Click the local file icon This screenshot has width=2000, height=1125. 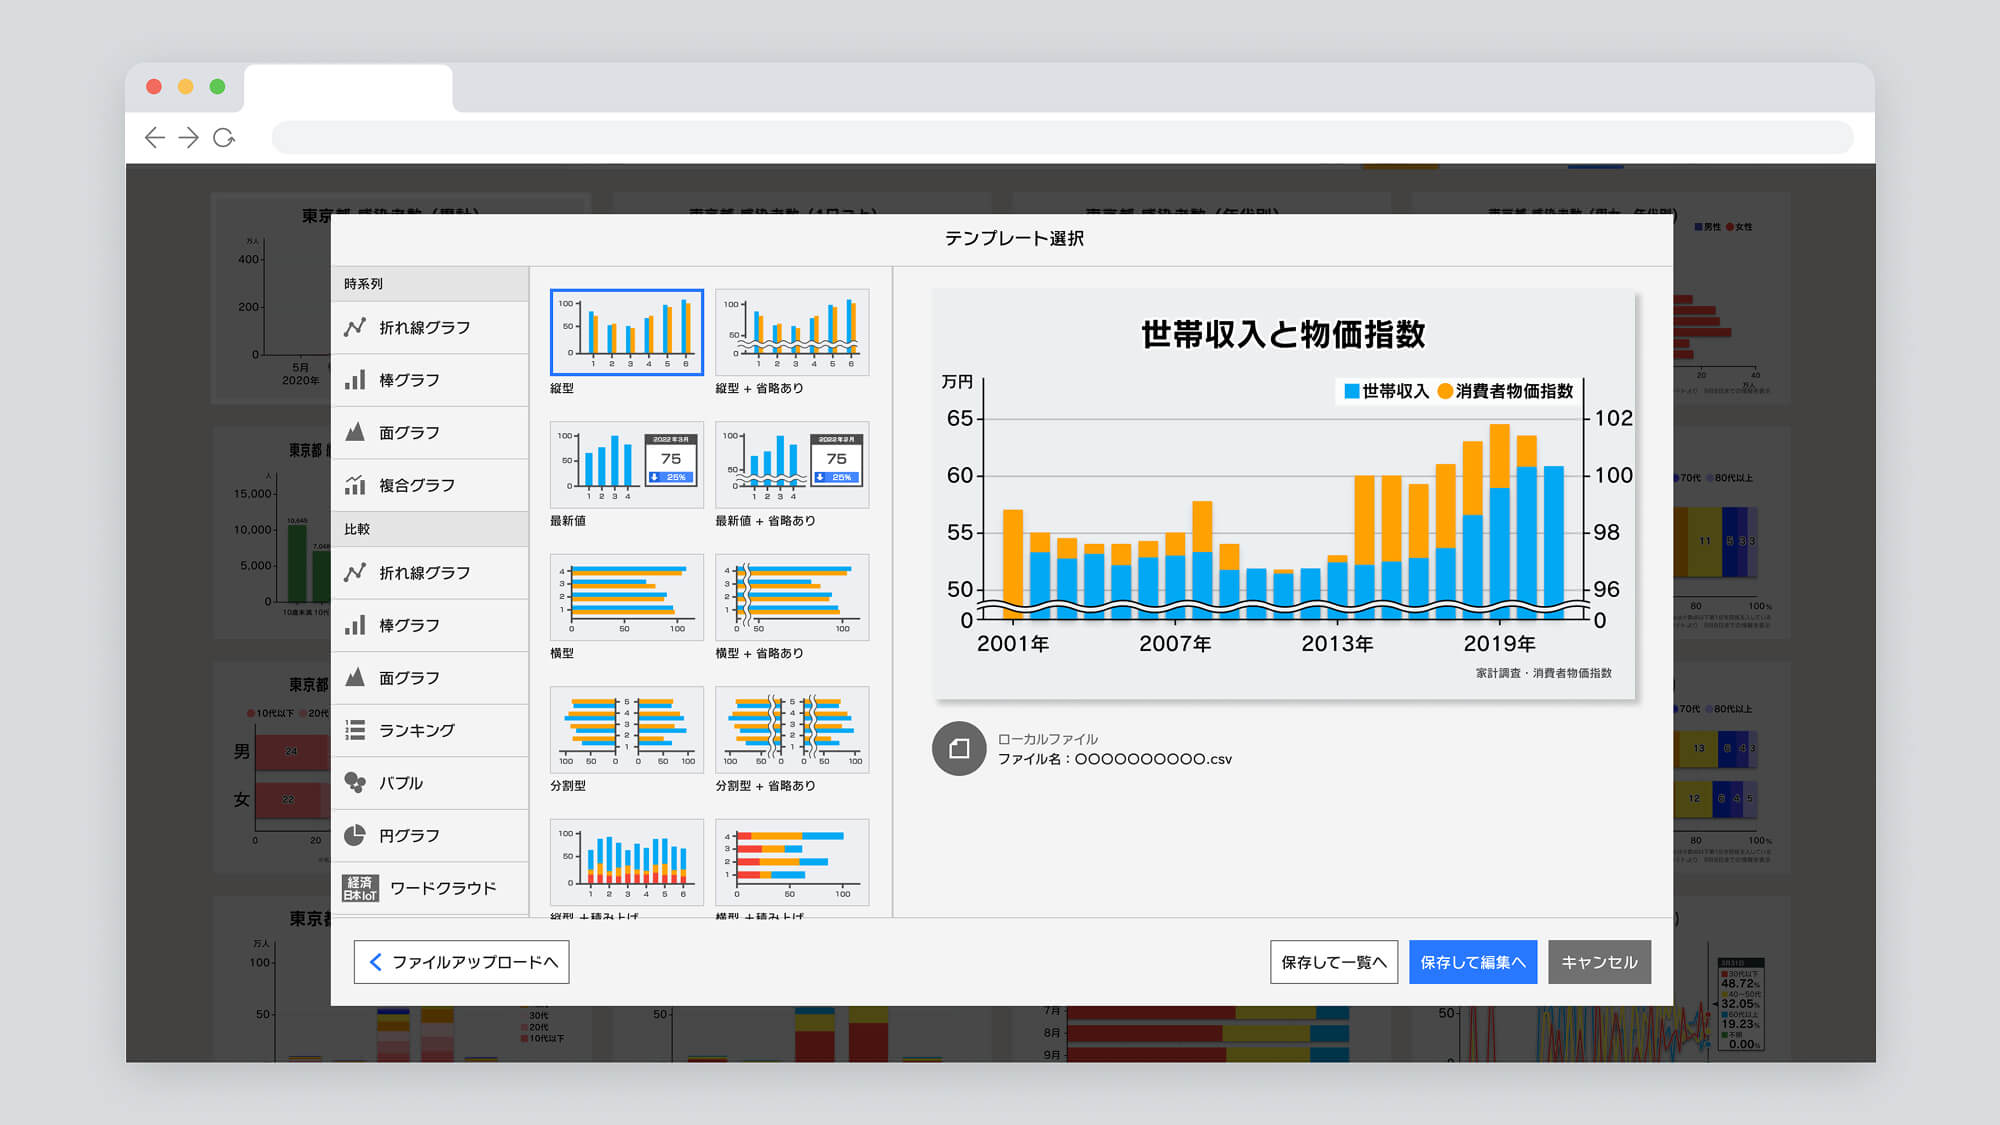959,748
